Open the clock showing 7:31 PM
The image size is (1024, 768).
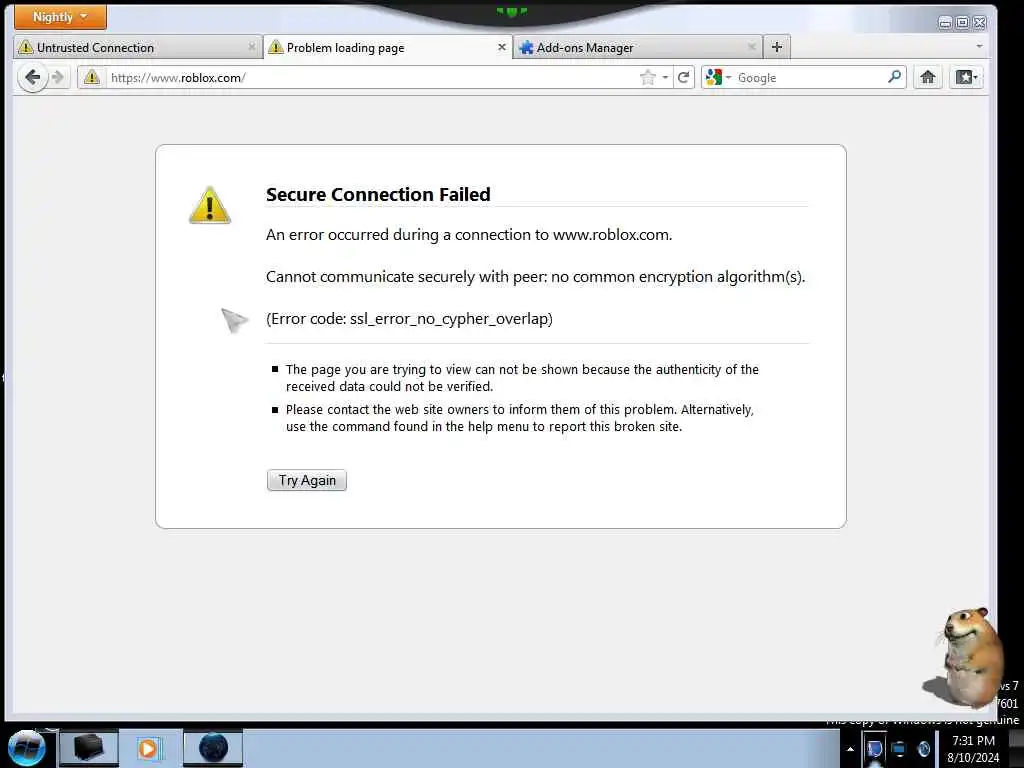coord(973,748)
